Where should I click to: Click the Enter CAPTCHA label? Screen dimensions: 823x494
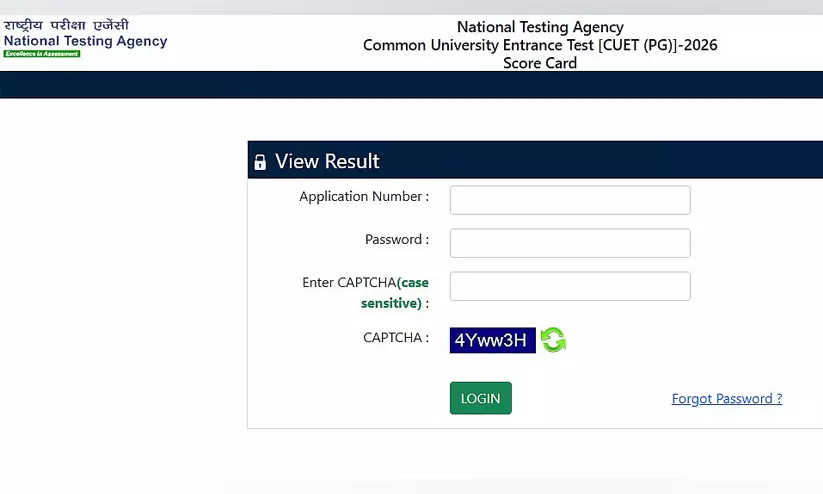click(349, 283)
